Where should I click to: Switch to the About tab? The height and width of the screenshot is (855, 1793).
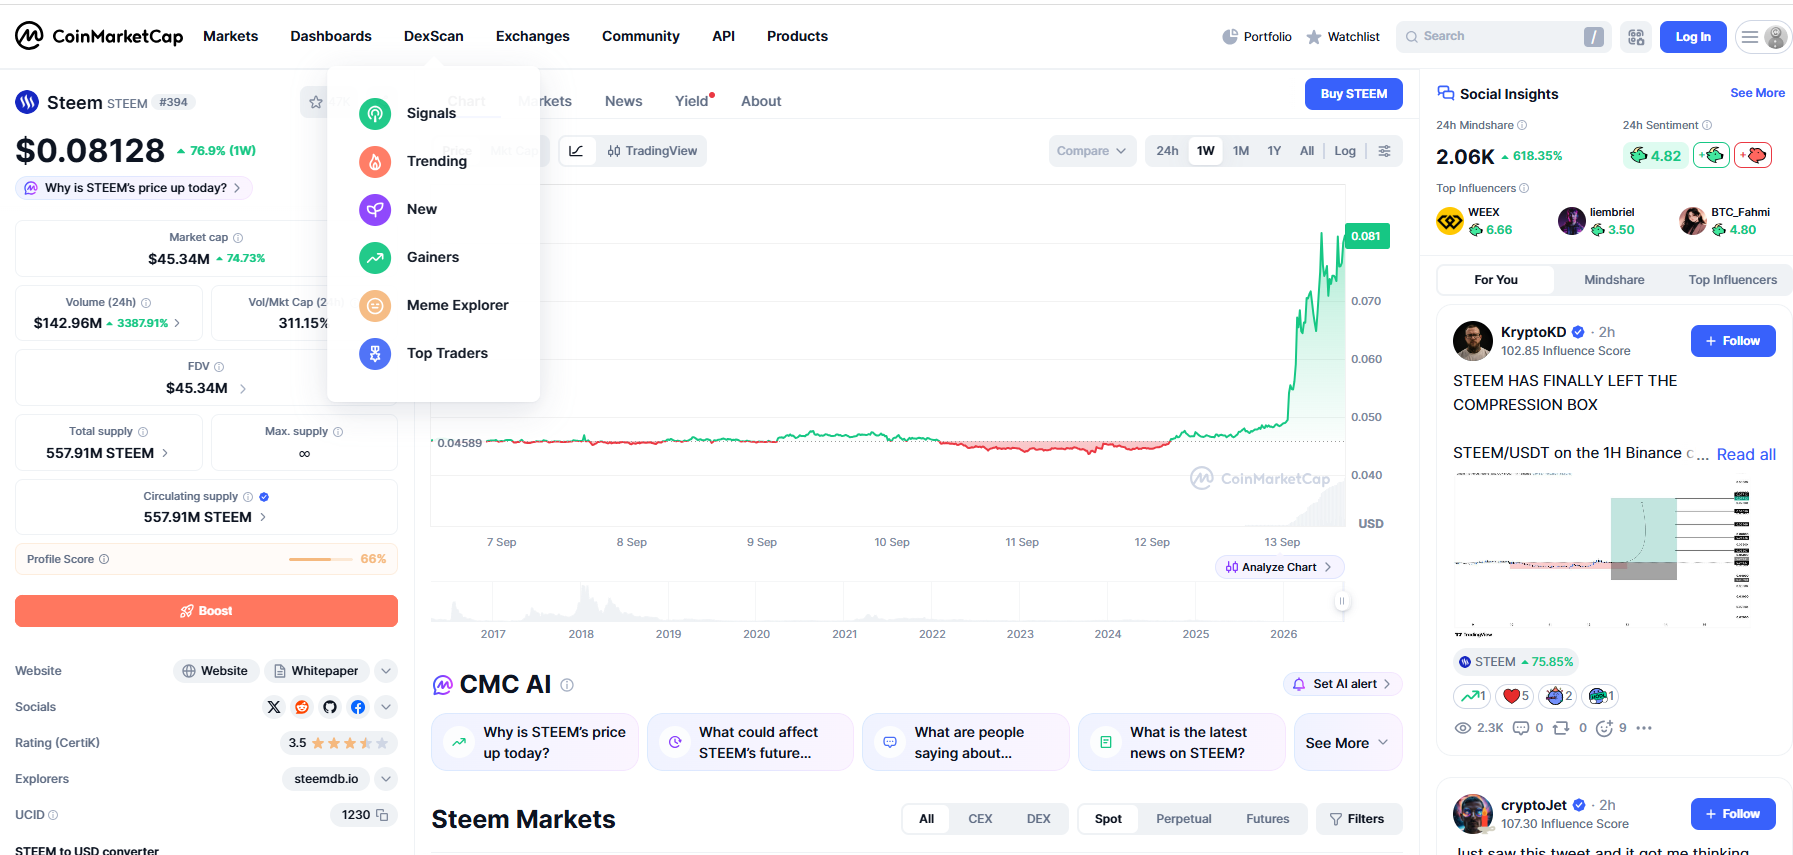click(x=761, y=101)
